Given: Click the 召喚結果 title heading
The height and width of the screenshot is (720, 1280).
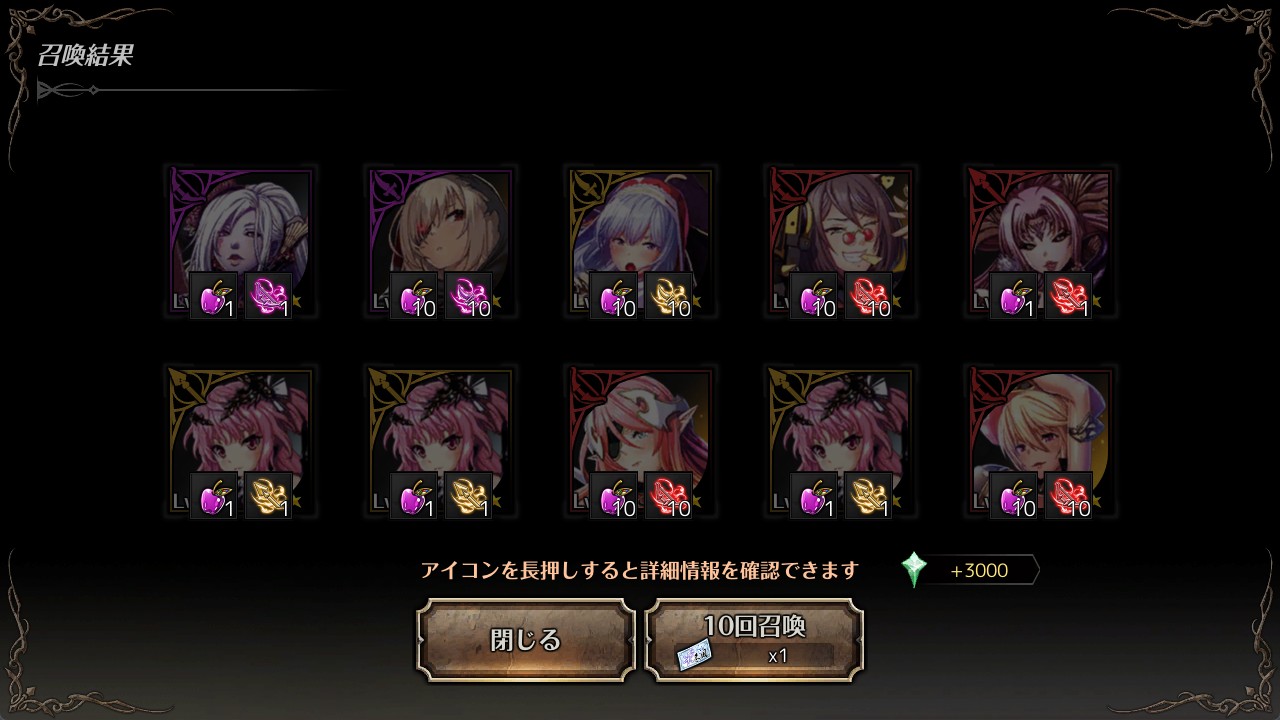Looking at the screenshot, I should [85, 55].
